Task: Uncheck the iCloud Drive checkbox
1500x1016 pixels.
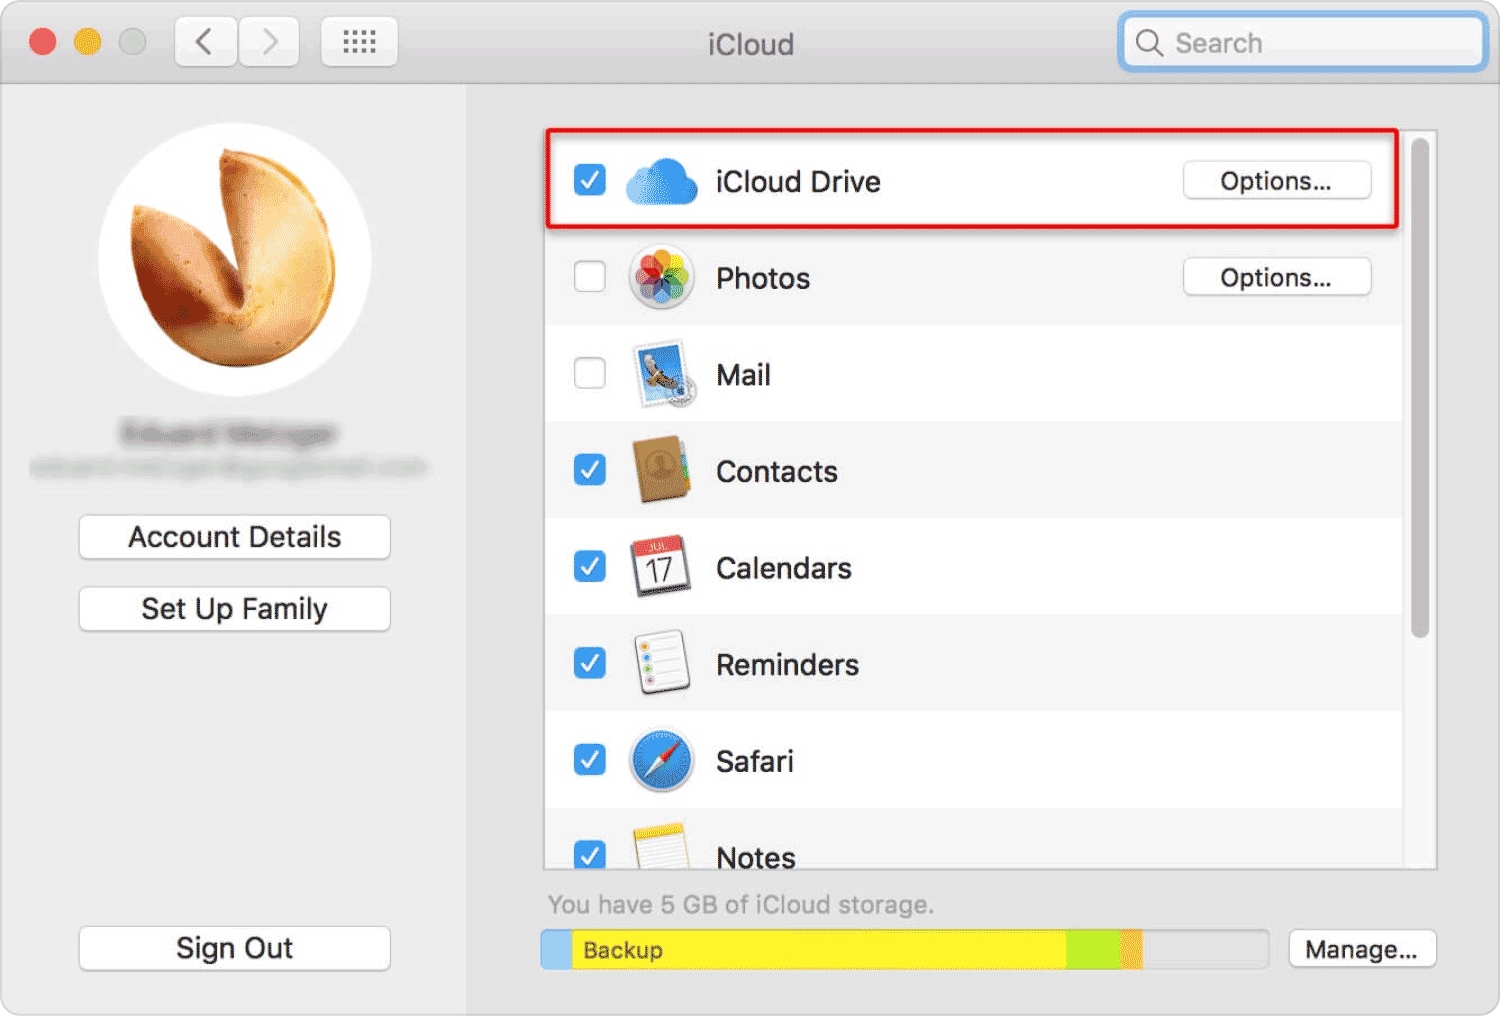Action: [x=590, y=180]
